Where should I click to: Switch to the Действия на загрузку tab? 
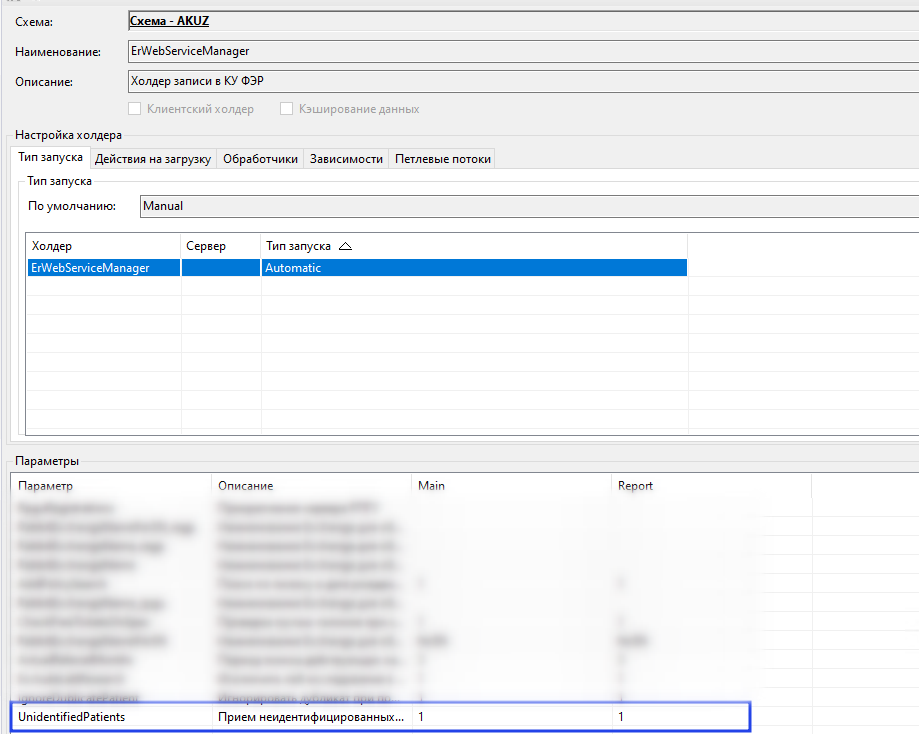pos(152,159)
